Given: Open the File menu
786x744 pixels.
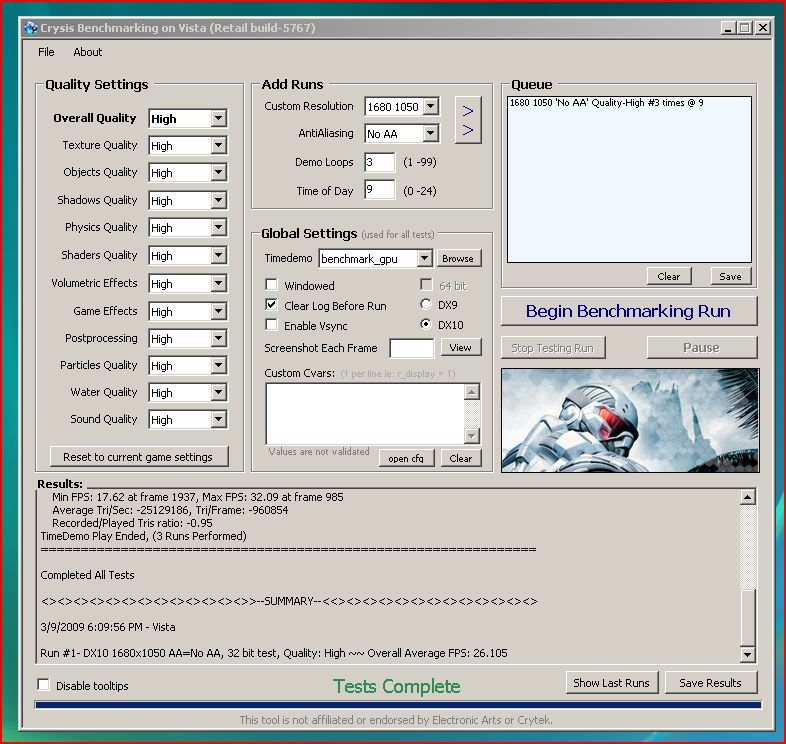Looking at the screenshot, I should pyautogui.click(x=46, y=52).
